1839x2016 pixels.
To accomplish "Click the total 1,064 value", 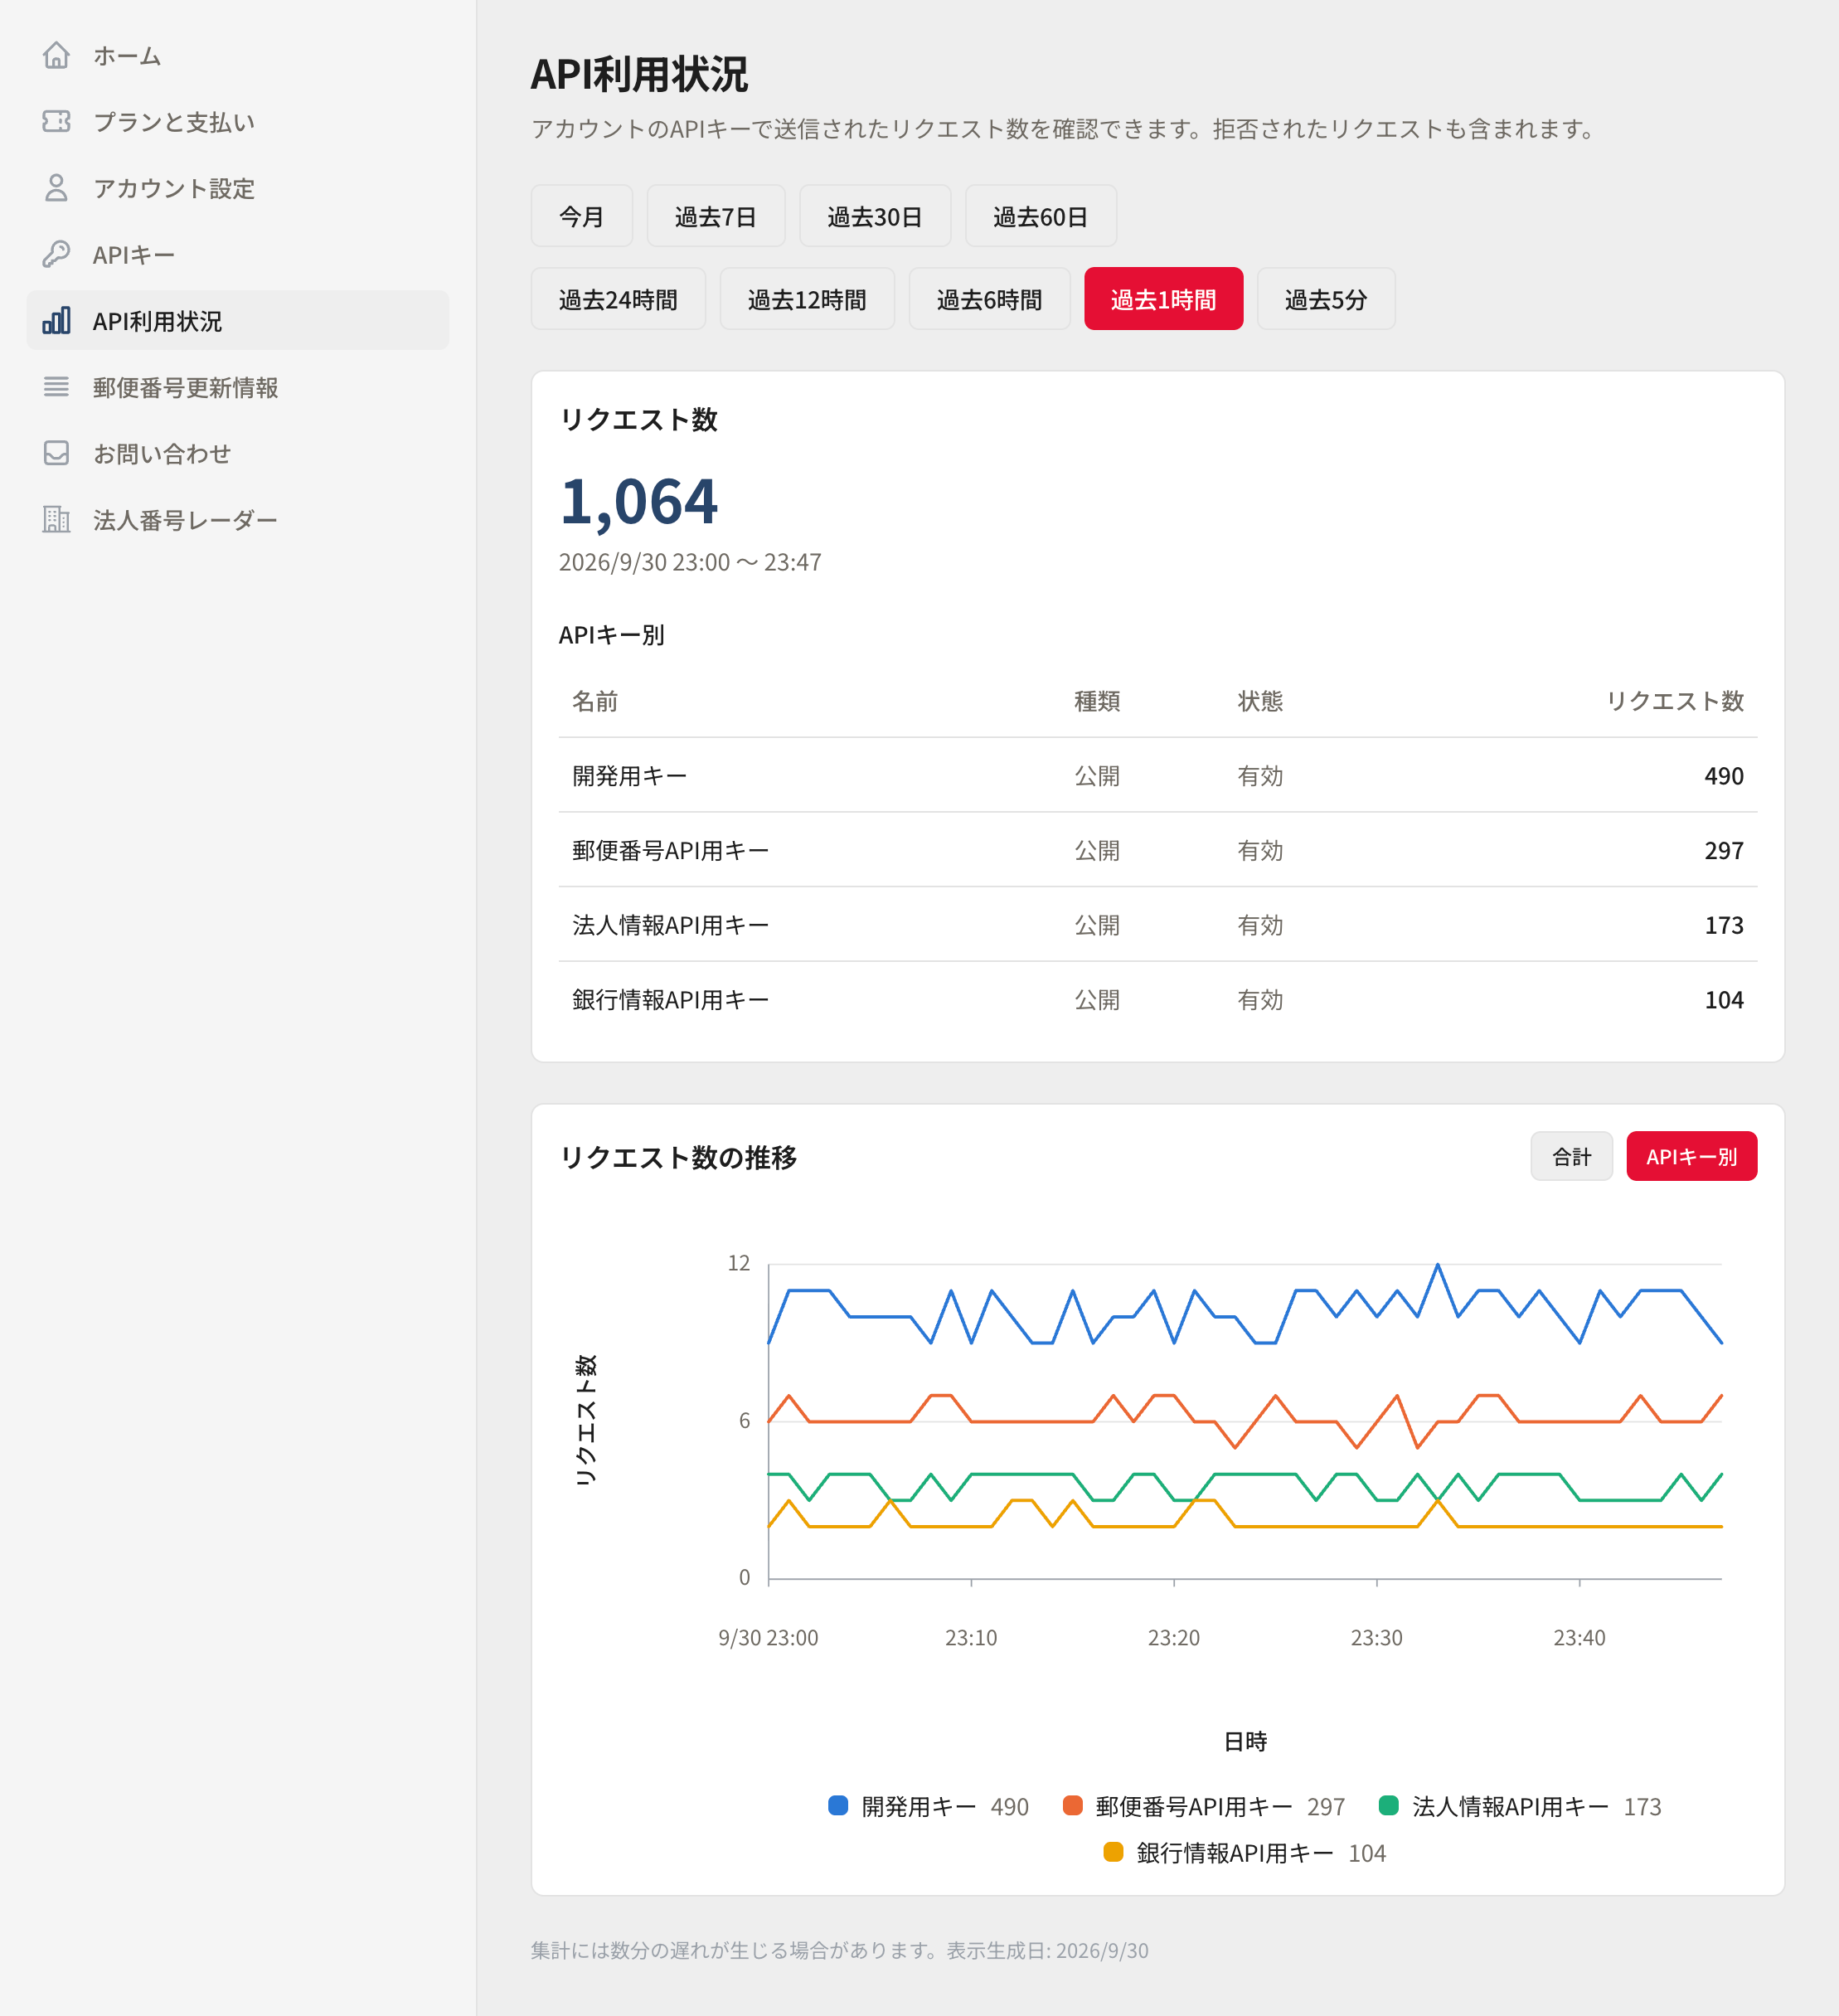I will 638,502.
